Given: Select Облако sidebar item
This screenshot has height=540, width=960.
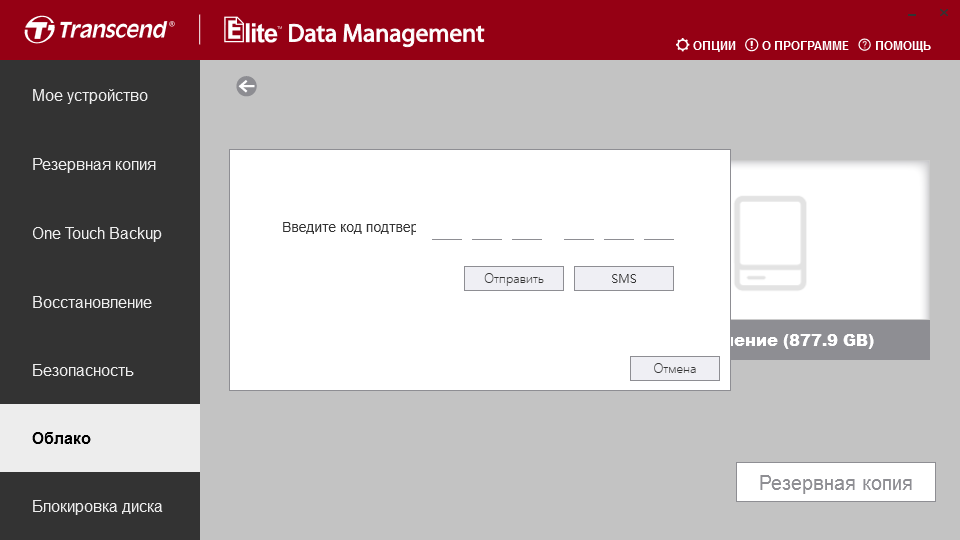Looking at the screenshot, I should [100, 438].
